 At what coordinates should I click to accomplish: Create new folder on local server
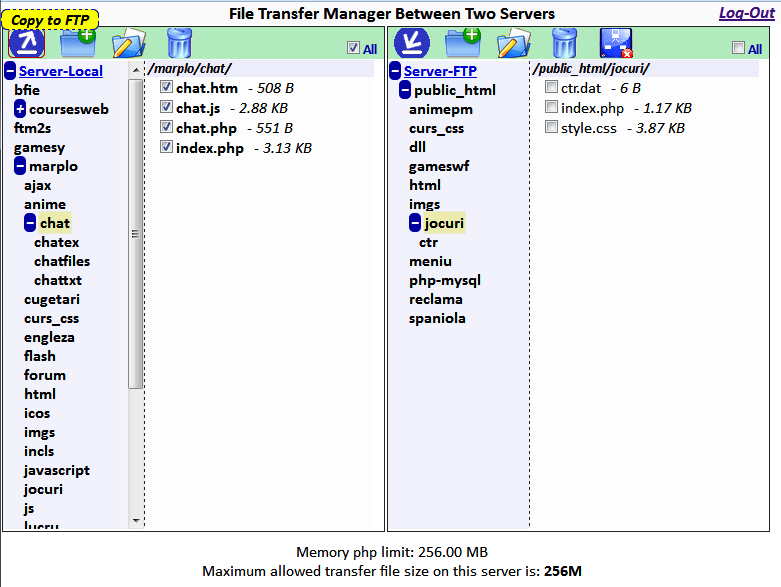tap(78, 43)
